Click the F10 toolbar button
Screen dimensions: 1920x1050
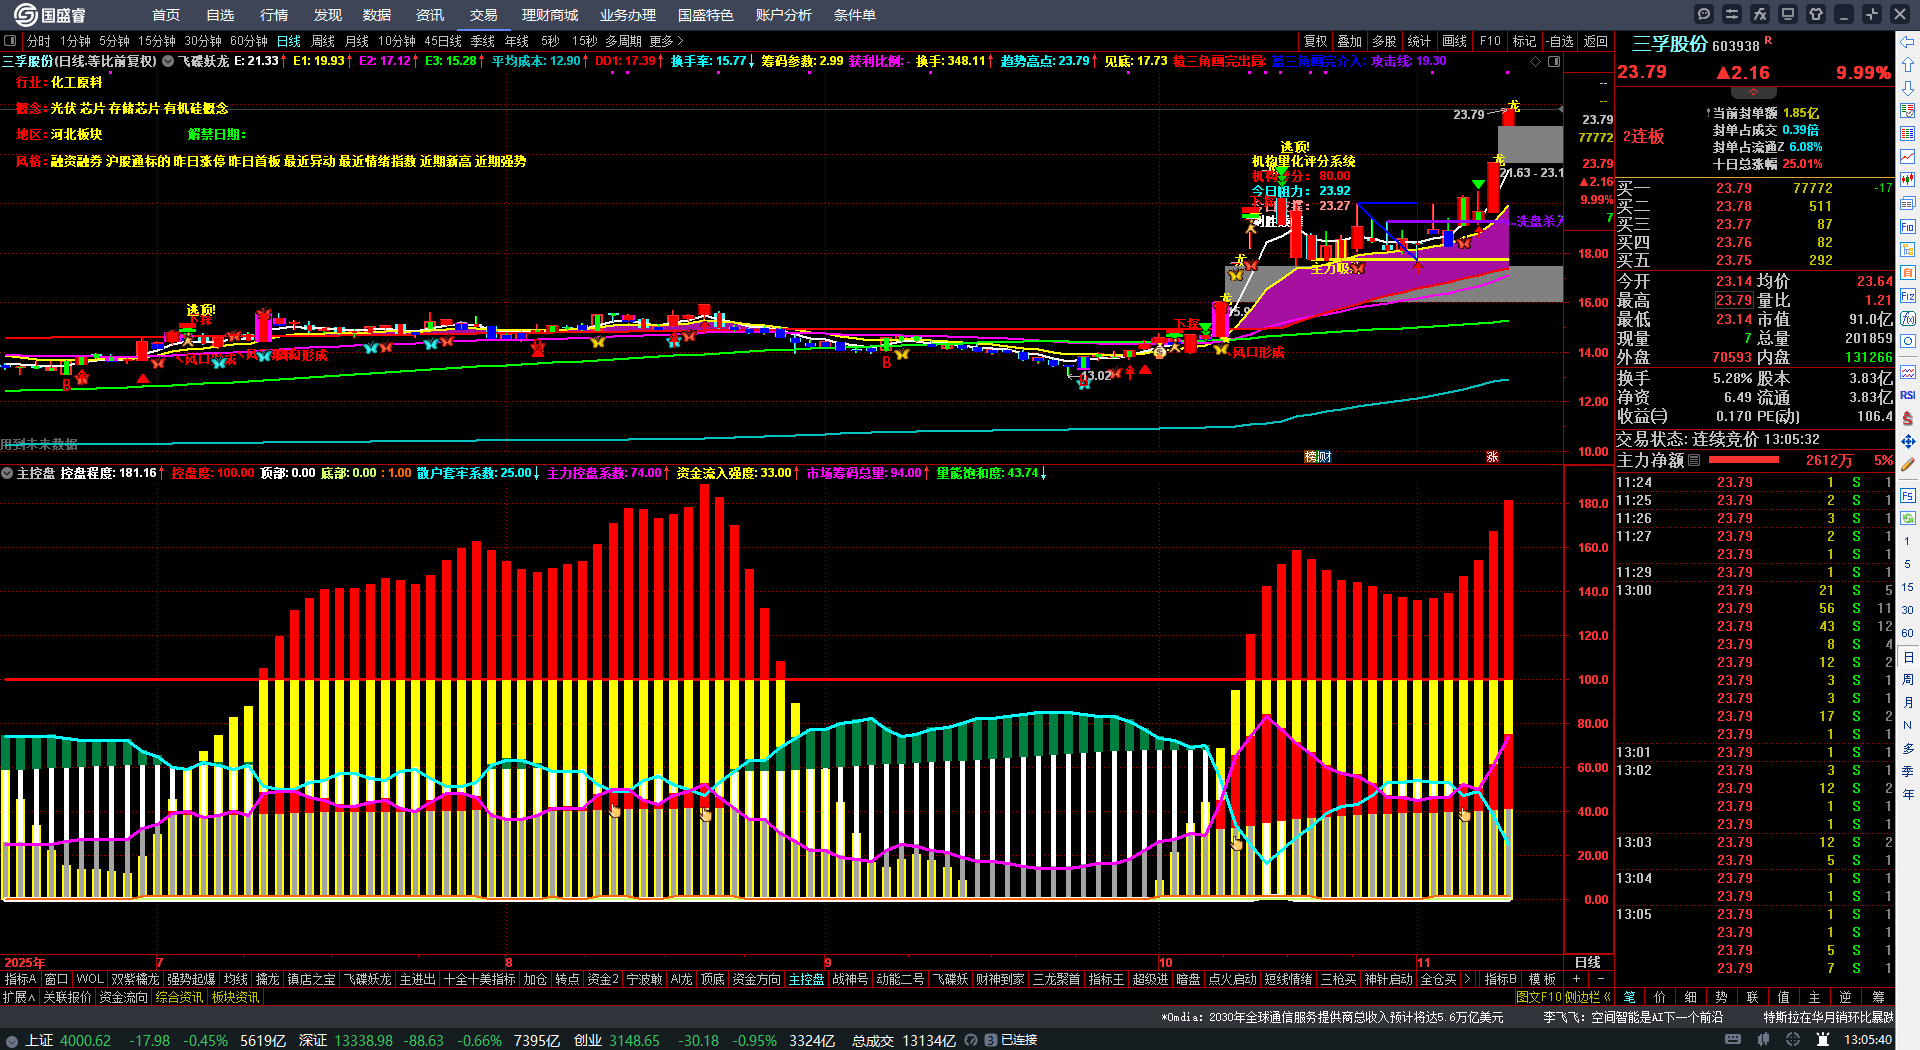tap(1490, 41)
